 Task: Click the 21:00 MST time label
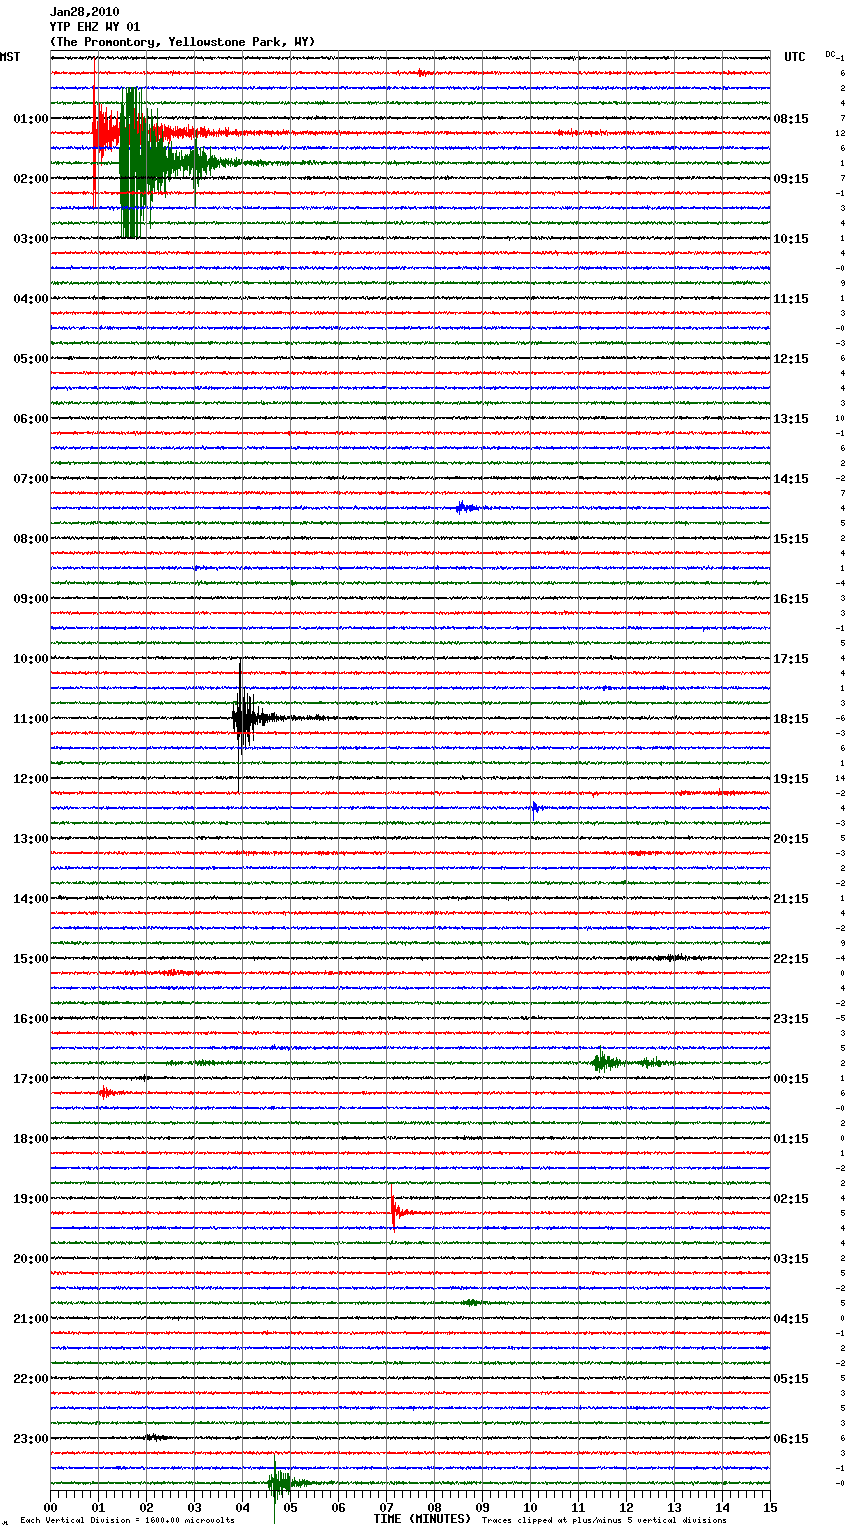(30, 1319)
